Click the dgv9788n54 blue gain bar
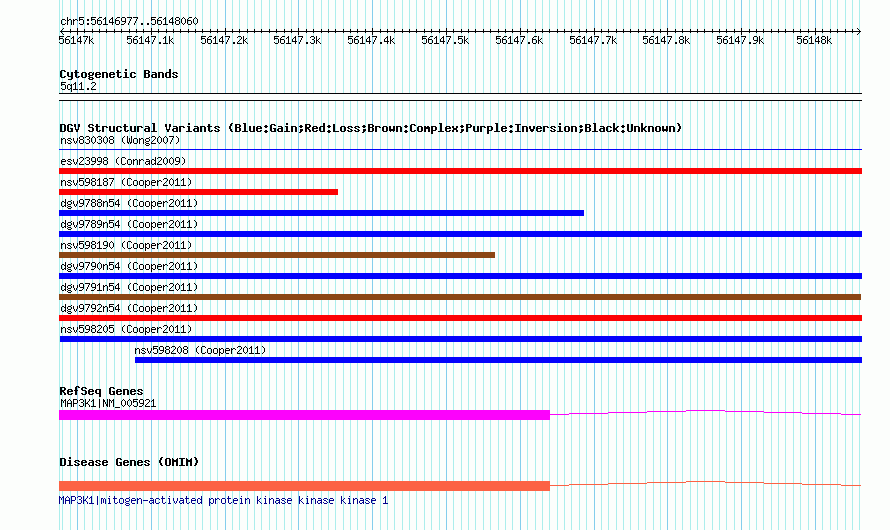 click(321, 213)
